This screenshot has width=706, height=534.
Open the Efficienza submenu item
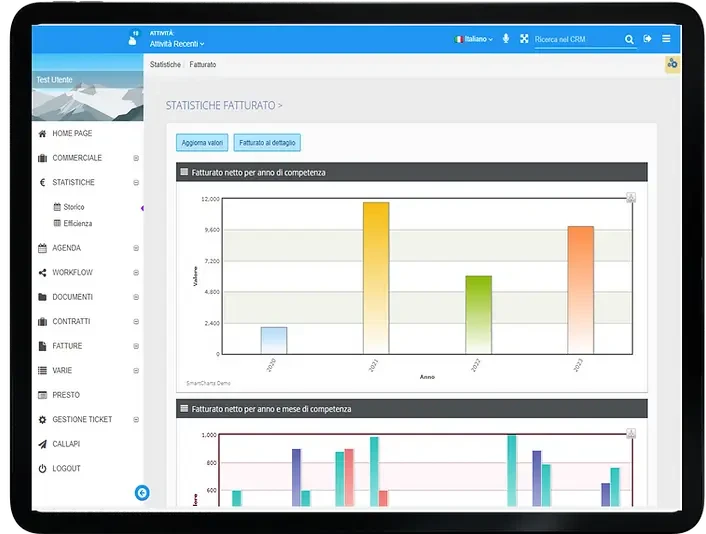click(x=77, y=223)
